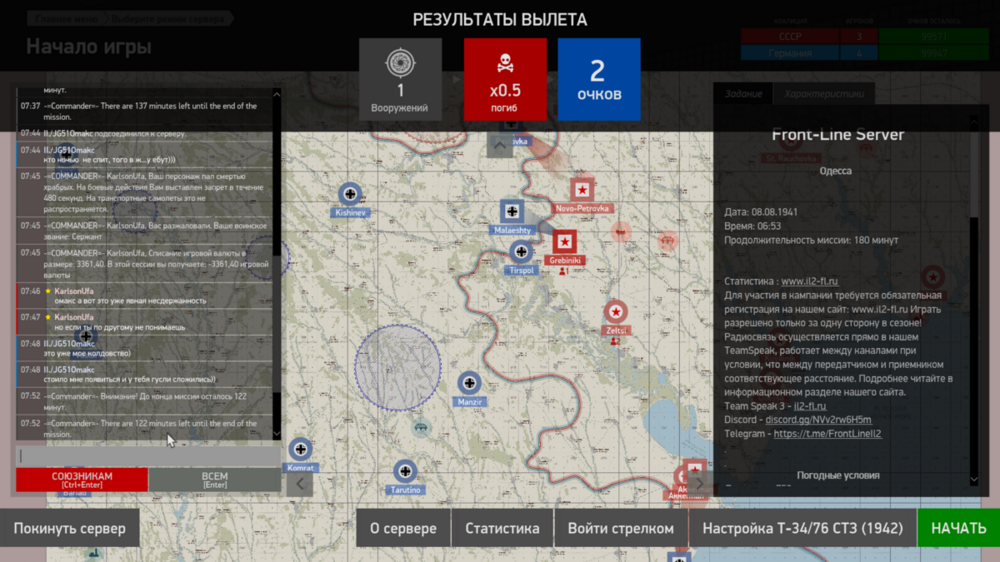
Task: Open the il2-fl.ru TeamSpeak link
Action: 810,406
